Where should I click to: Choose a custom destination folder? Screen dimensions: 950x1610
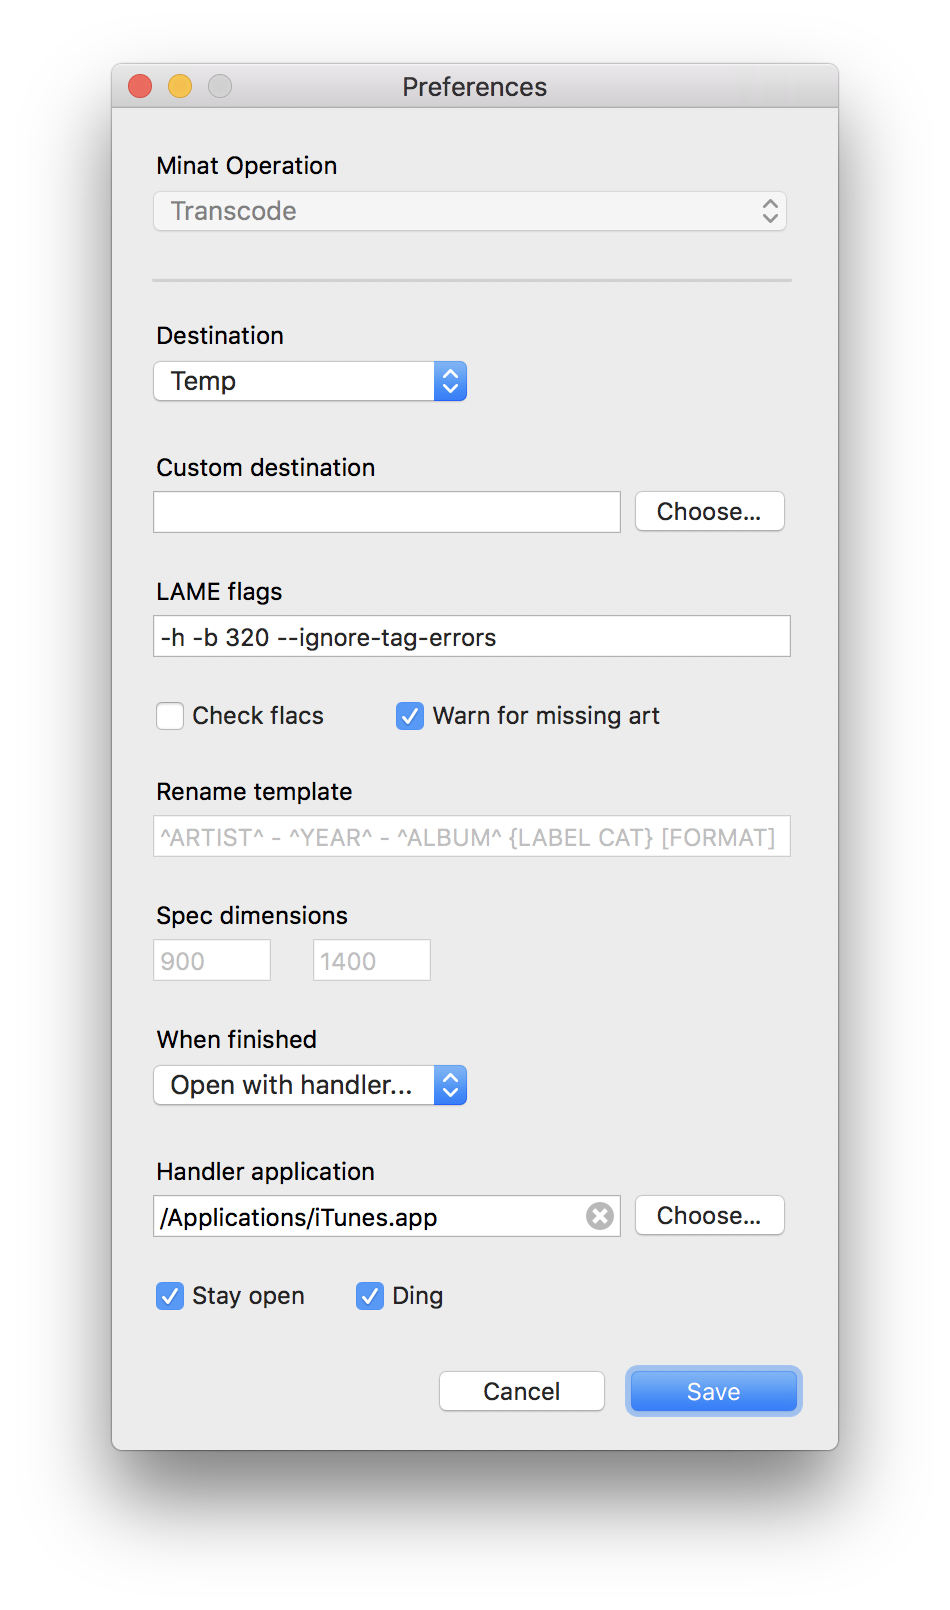tap(709, 512)
